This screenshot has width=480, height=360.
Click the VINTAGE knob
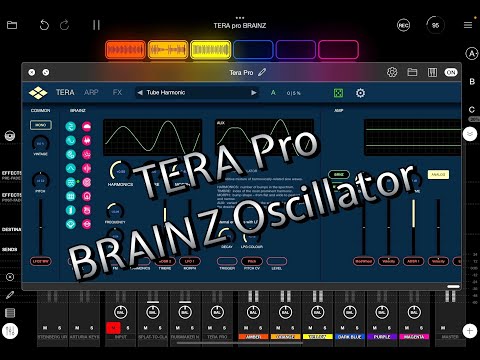41,143
